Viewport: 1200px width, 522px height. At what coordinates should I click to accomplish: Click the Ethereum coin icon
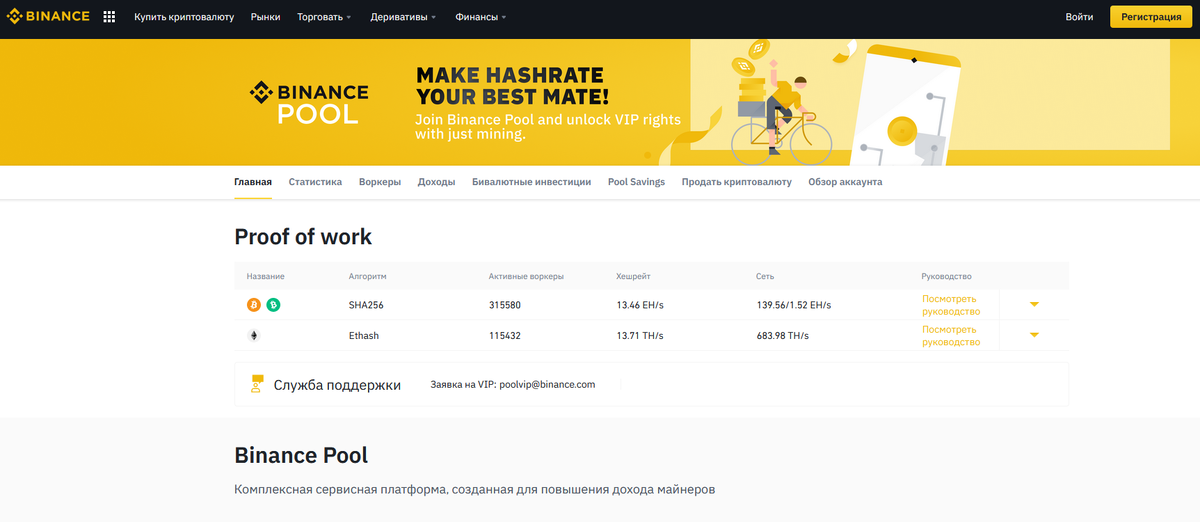tap(254, 335)
